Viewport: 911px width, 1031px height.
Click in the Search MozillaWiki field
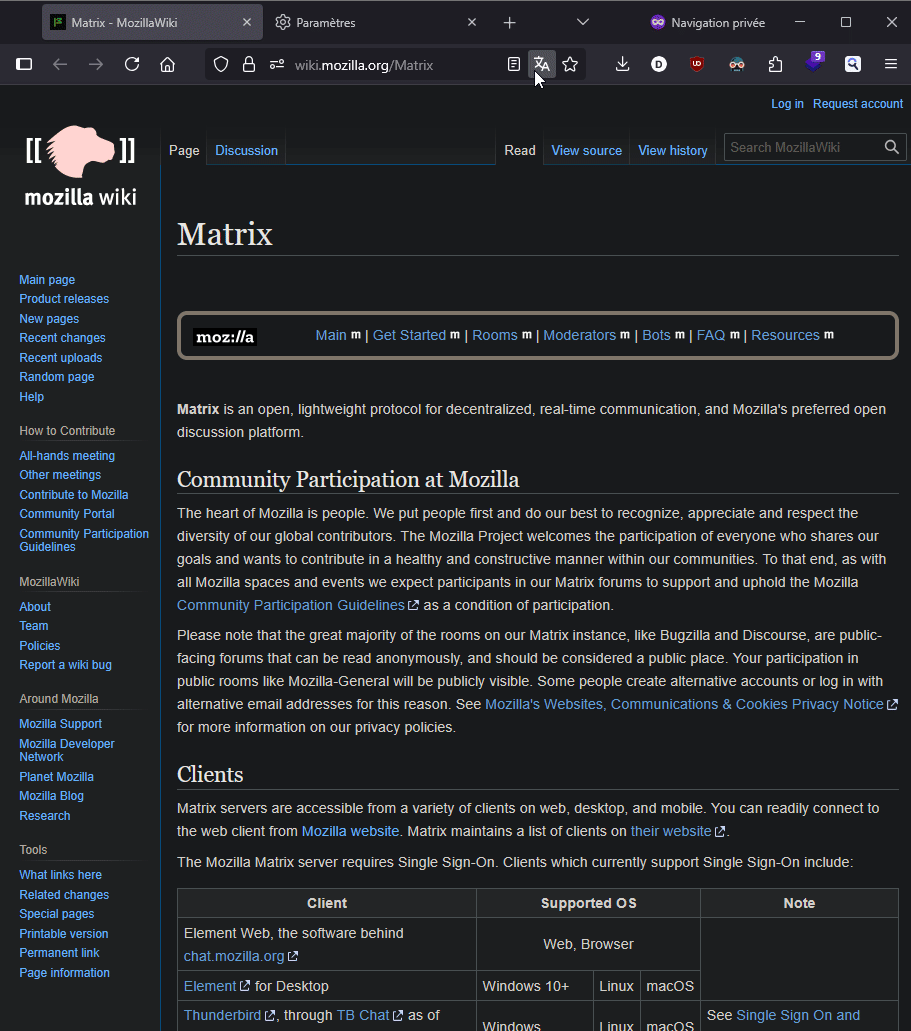801,147
